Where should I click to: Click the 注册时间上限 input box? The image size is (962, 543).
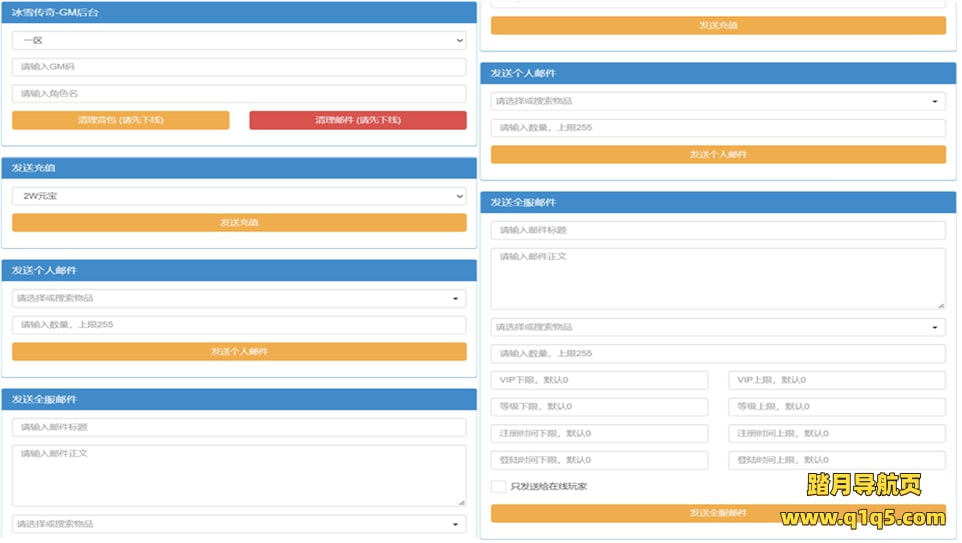pyautogui.click(x=836, y=434)
